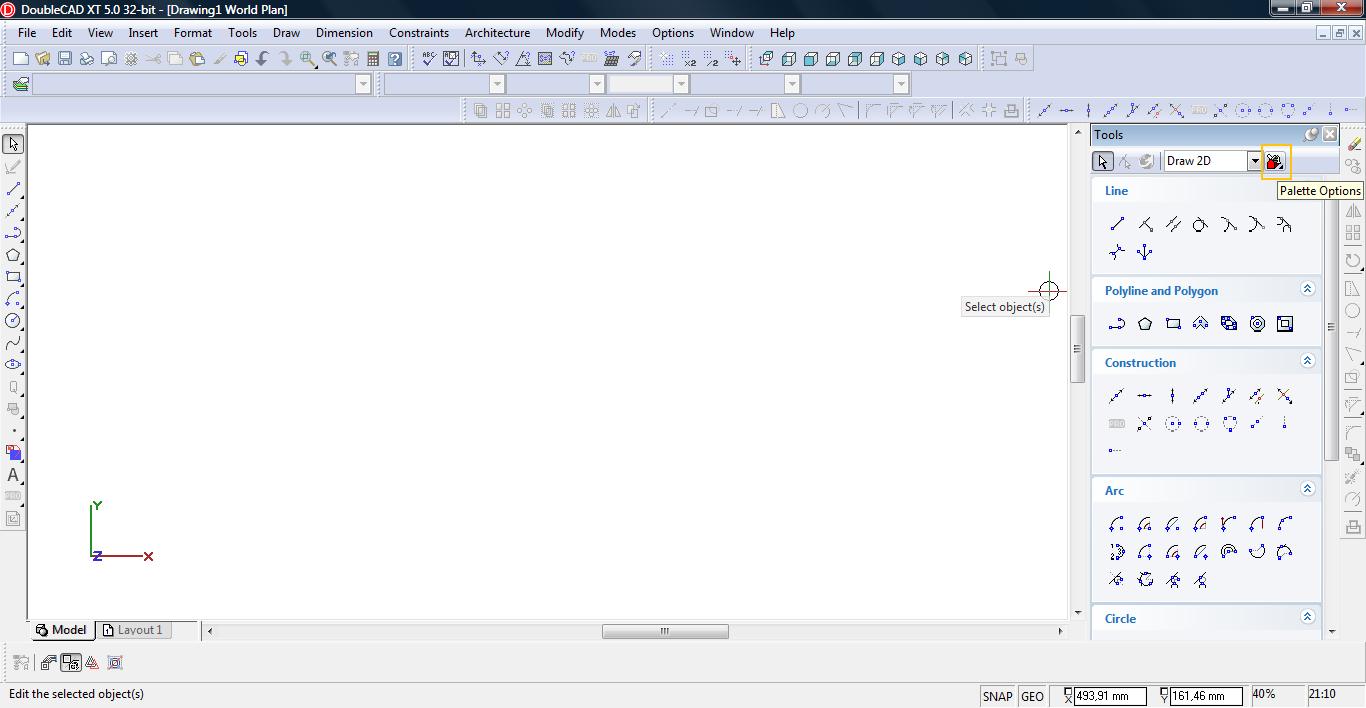Open the Architecture menu
1366x708 pixels.
coord(497,32)
